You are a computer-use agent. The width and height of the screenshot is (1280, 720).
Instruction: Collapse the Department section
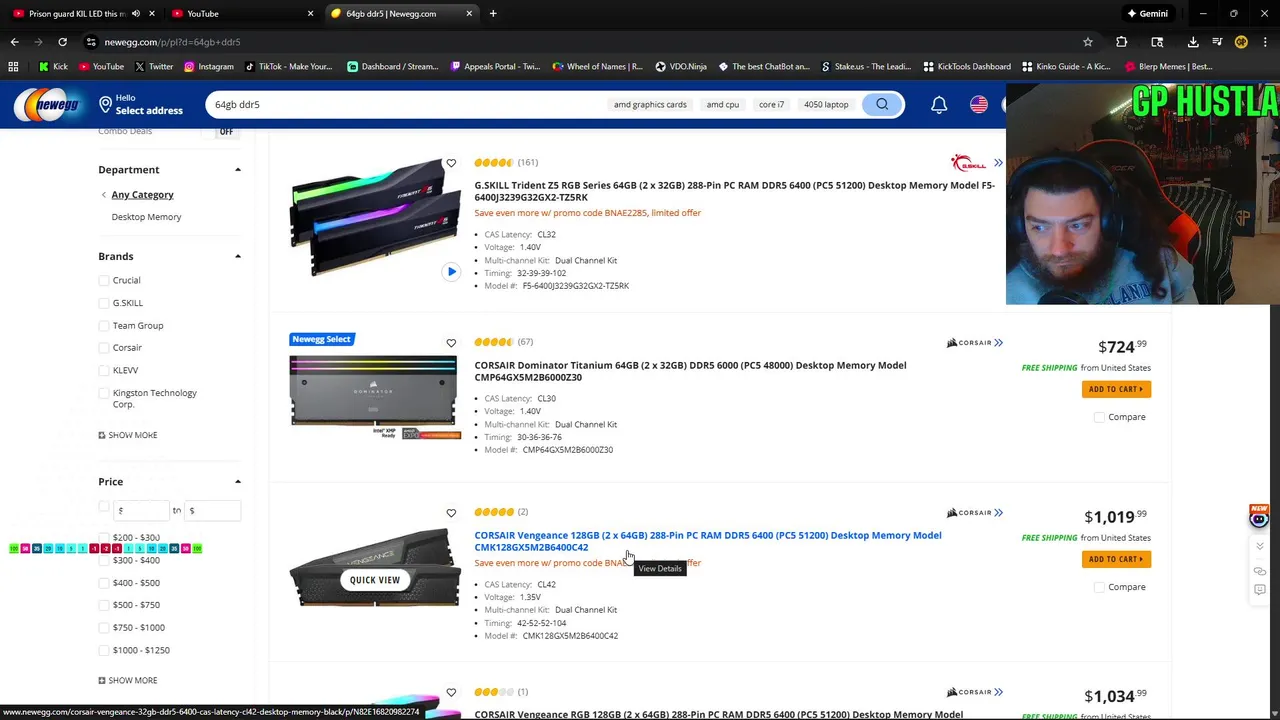(238, 170)
